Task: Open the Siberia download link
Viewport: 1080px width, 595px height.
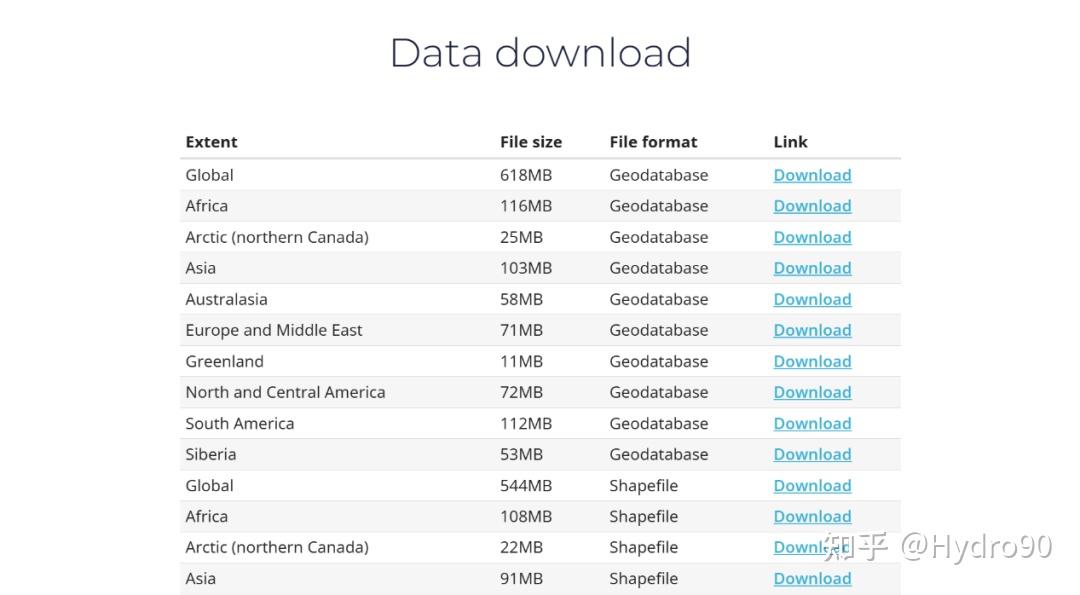Action: pyautogui.click(x=812, y=454)
